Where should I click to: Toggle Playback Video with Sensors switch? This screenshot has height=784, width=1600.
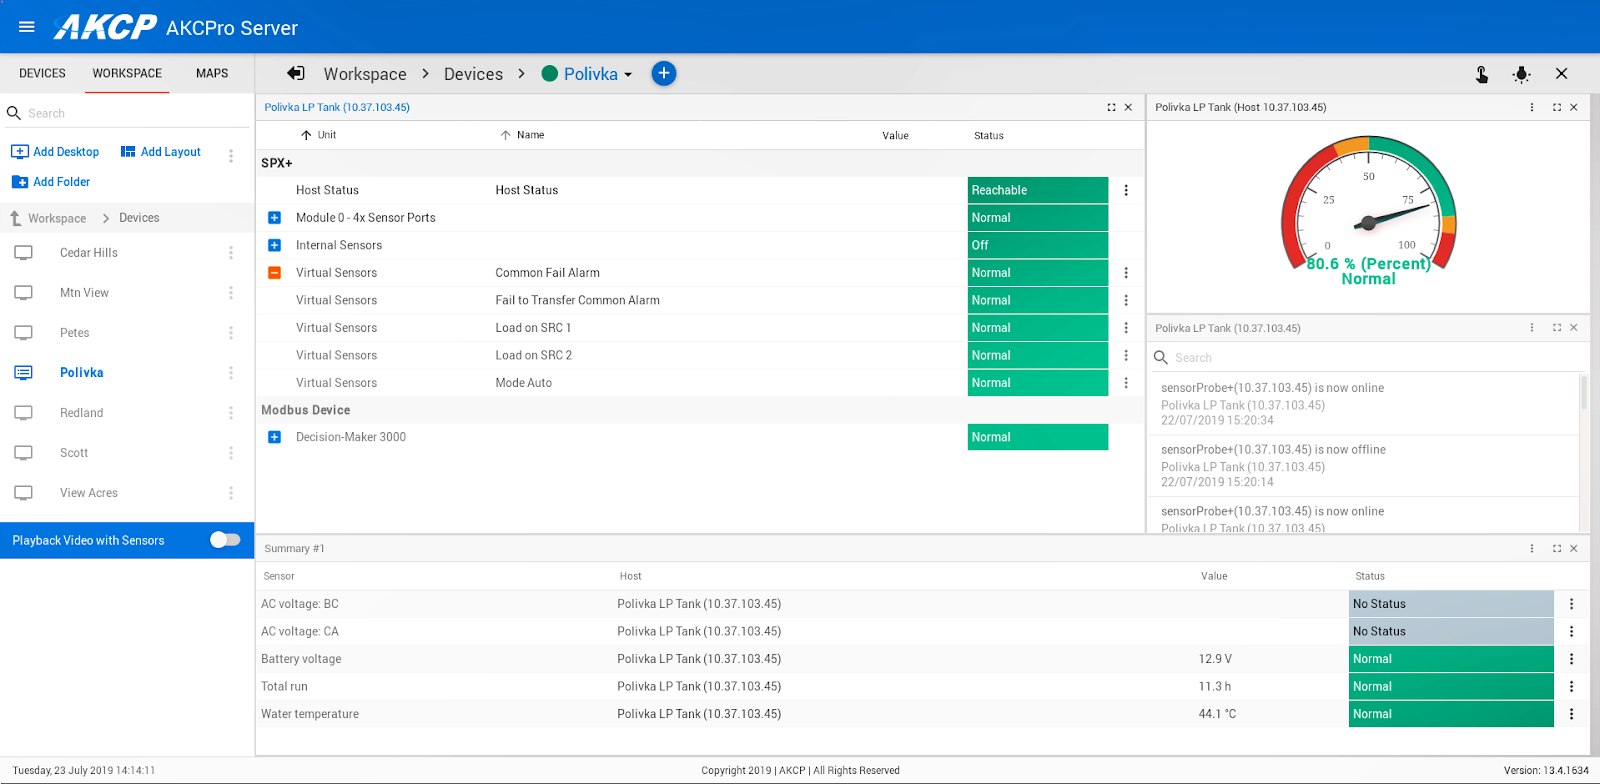[x=225, y=540]
